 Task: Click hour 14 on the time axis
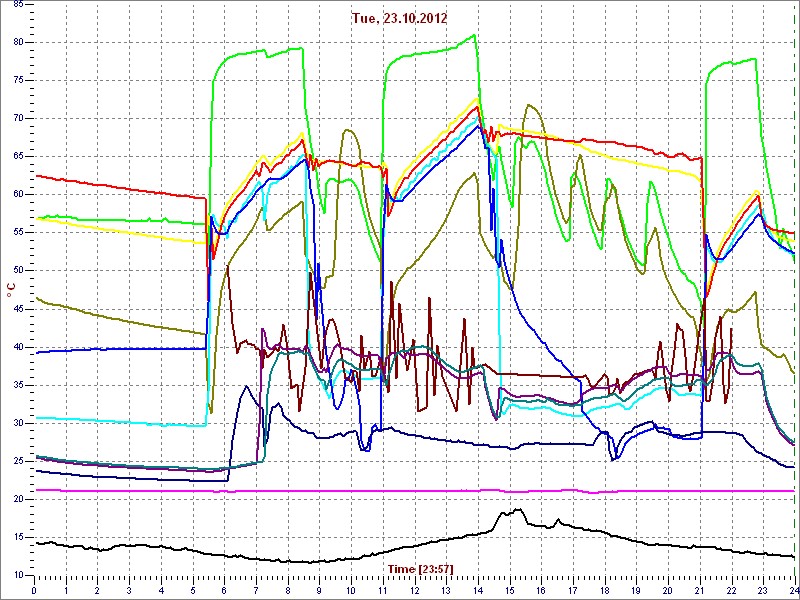478,591
